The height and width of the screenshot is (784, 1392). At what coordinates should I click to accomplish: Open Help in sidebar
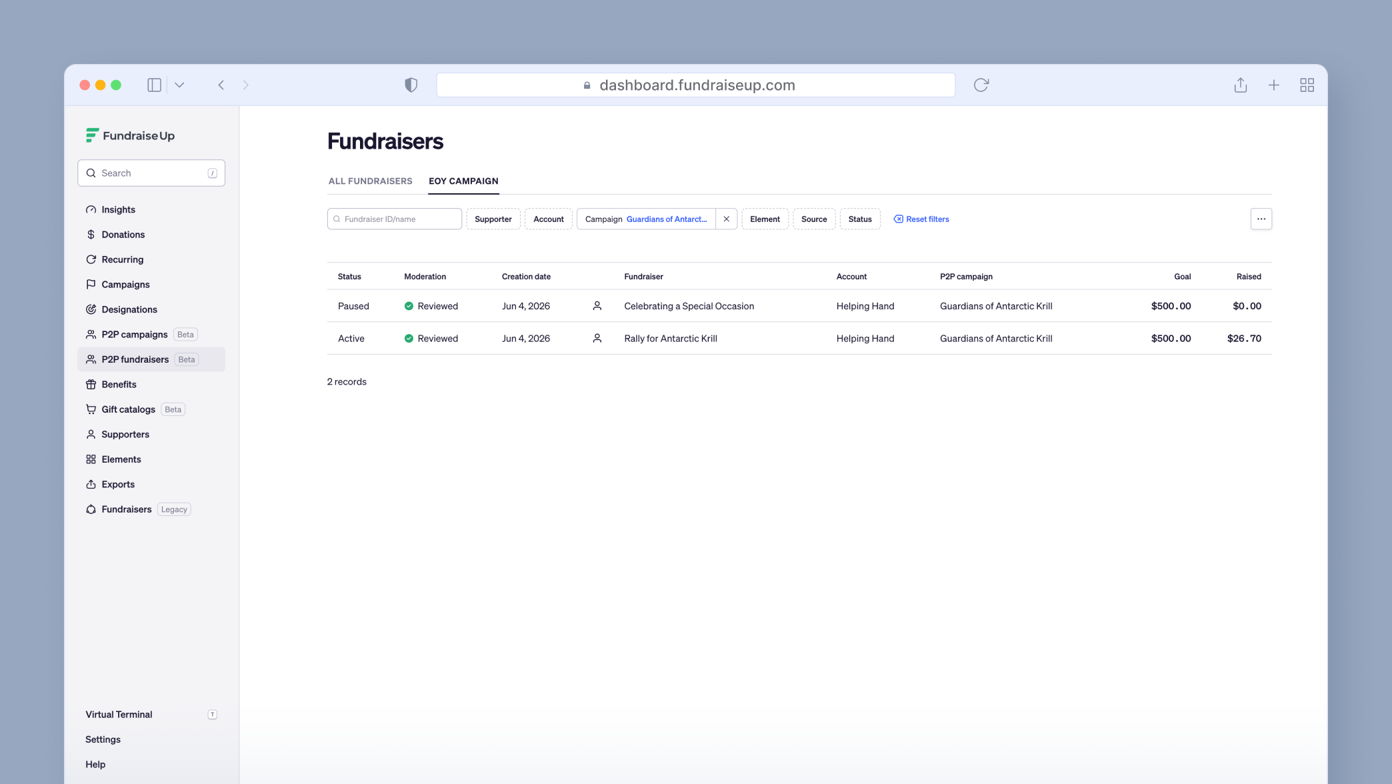[95, 765]
